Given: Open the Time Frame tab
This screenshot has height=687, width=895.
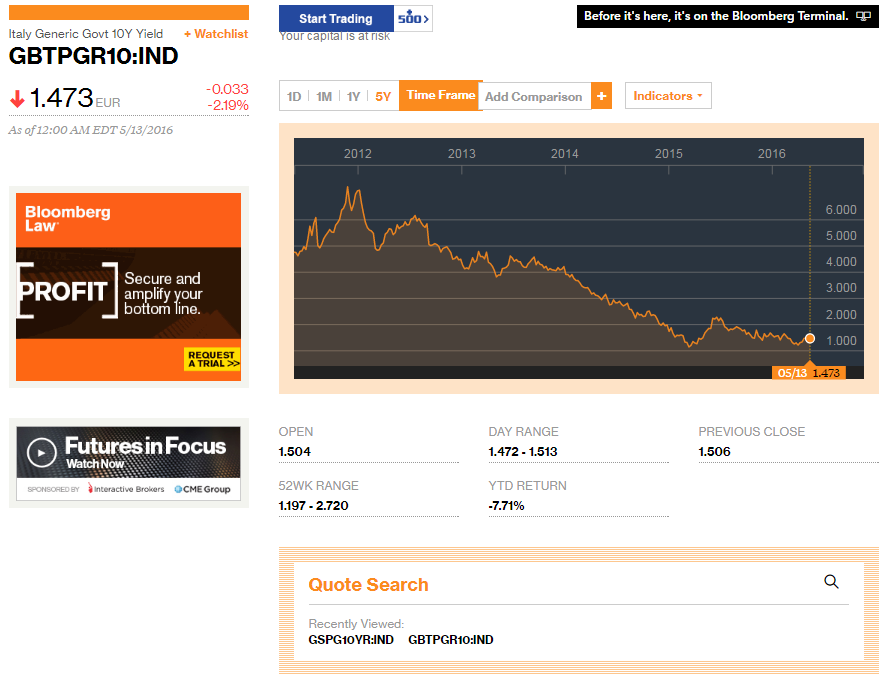Looking at the screenshot, I should pyautogui.click(x=441, y=95).
